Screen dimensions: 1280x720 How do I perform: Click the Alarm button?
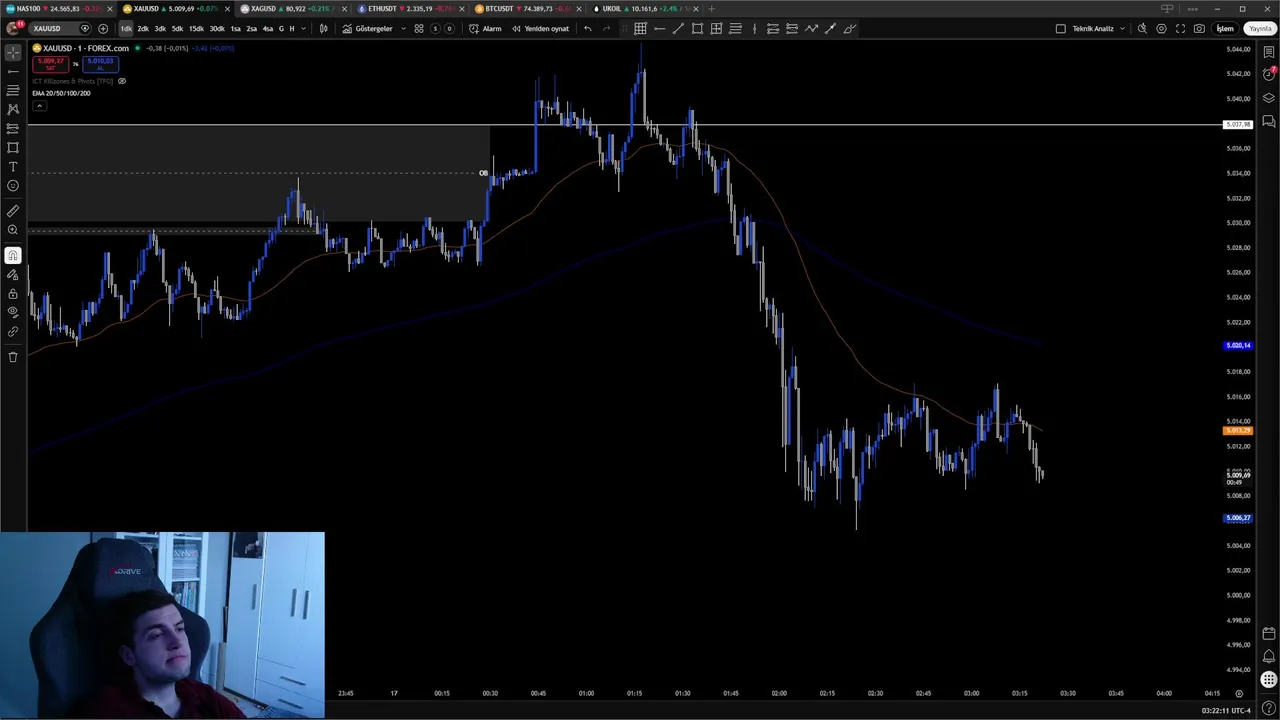coord(485,28)
